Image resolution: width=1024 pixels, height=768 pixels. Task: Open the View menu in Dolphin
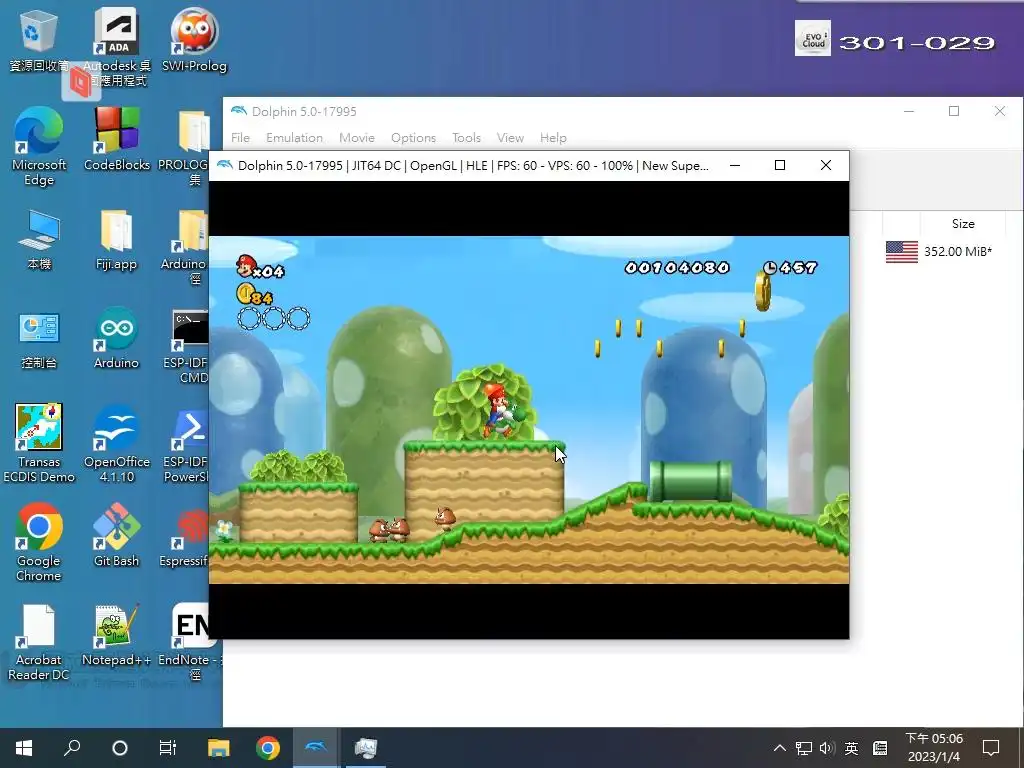510,138
